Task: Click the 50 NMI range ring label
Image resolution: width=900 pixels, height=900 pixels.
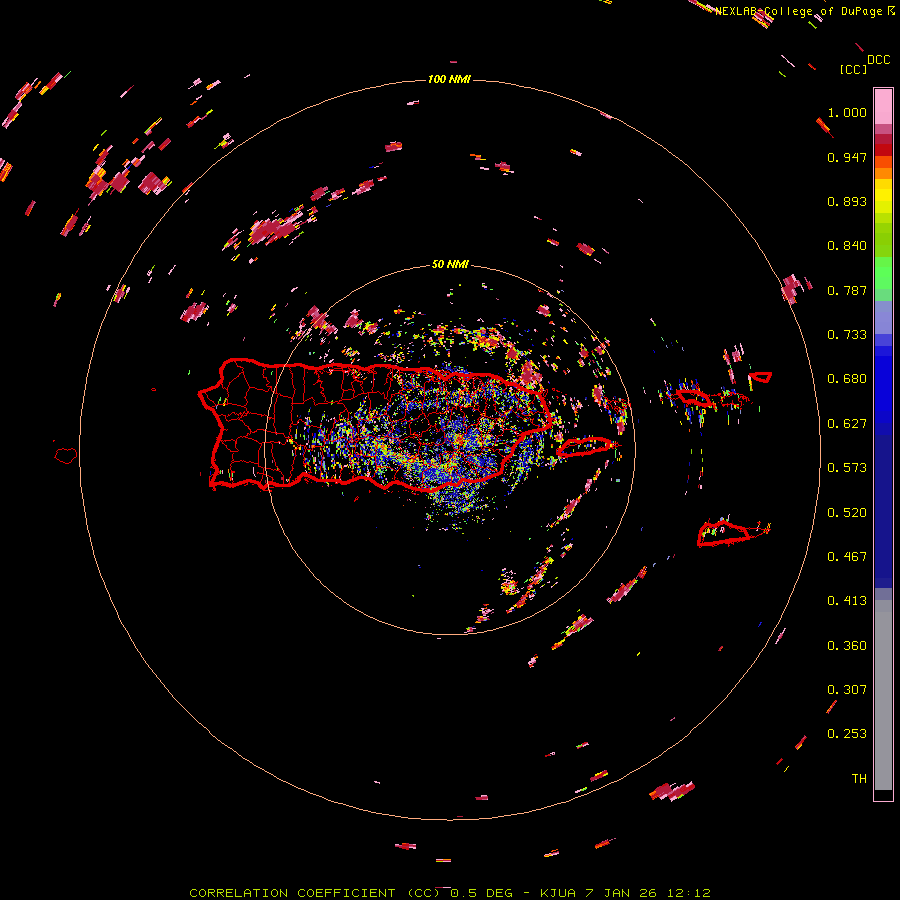Action: click(x=450, y=265)
